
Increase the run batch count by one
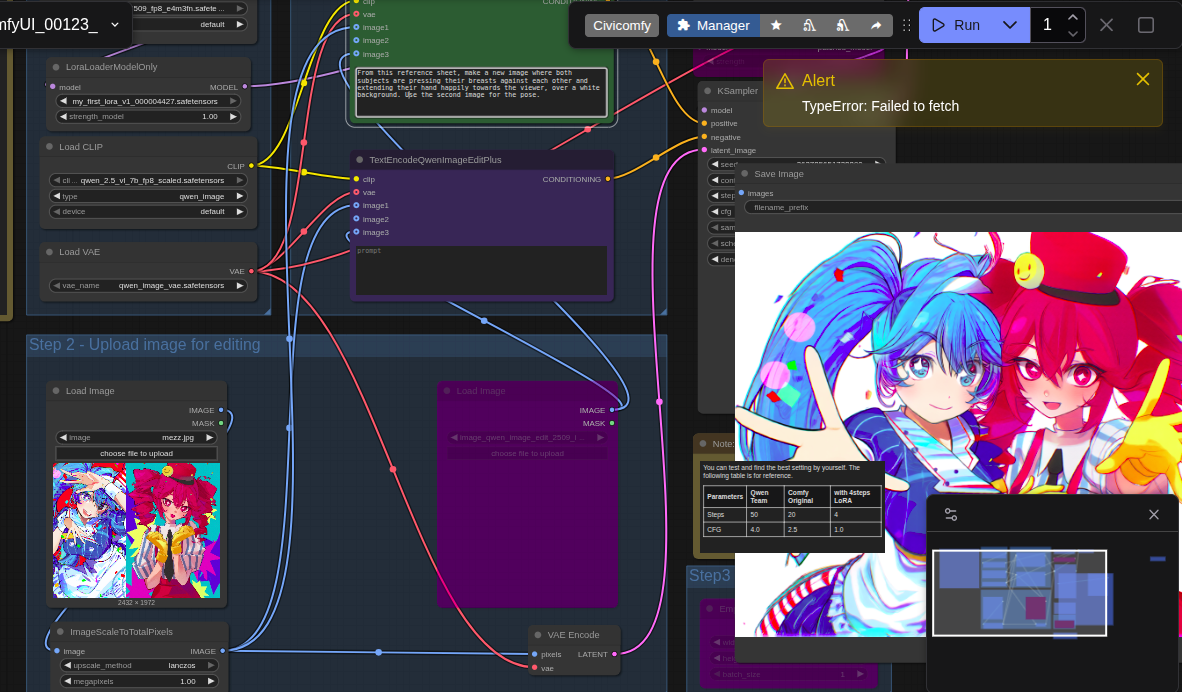tap(1073, 17)
